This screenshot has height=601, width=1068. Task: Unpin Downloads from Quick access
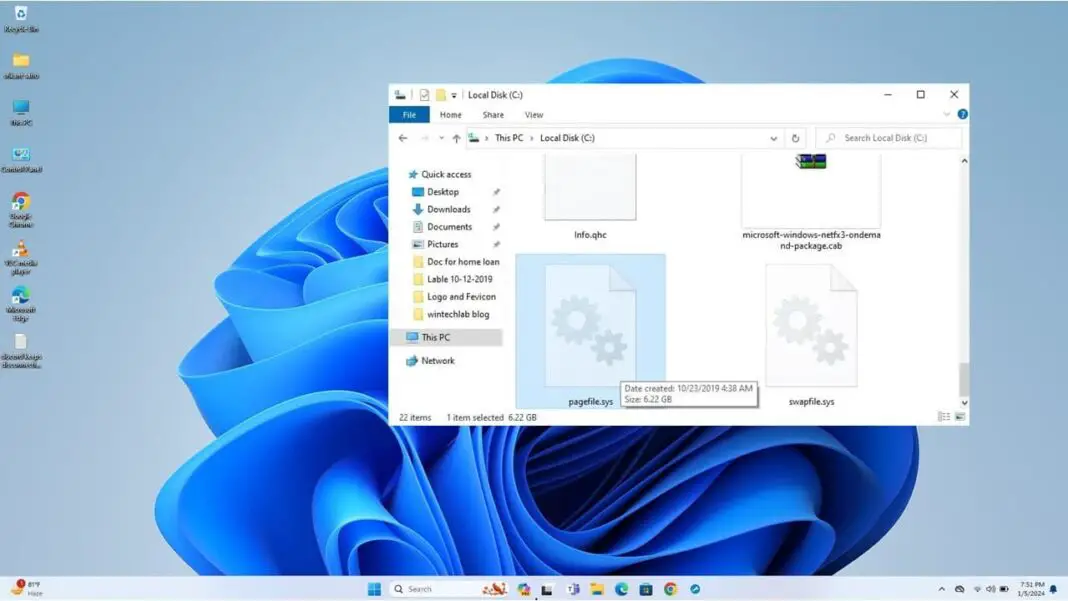(496, 209)
